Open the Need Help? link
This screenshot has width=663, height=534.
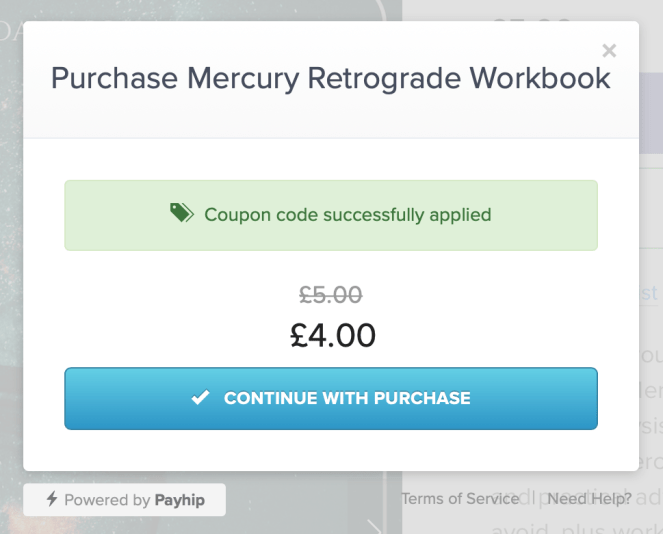pos(589,498)
